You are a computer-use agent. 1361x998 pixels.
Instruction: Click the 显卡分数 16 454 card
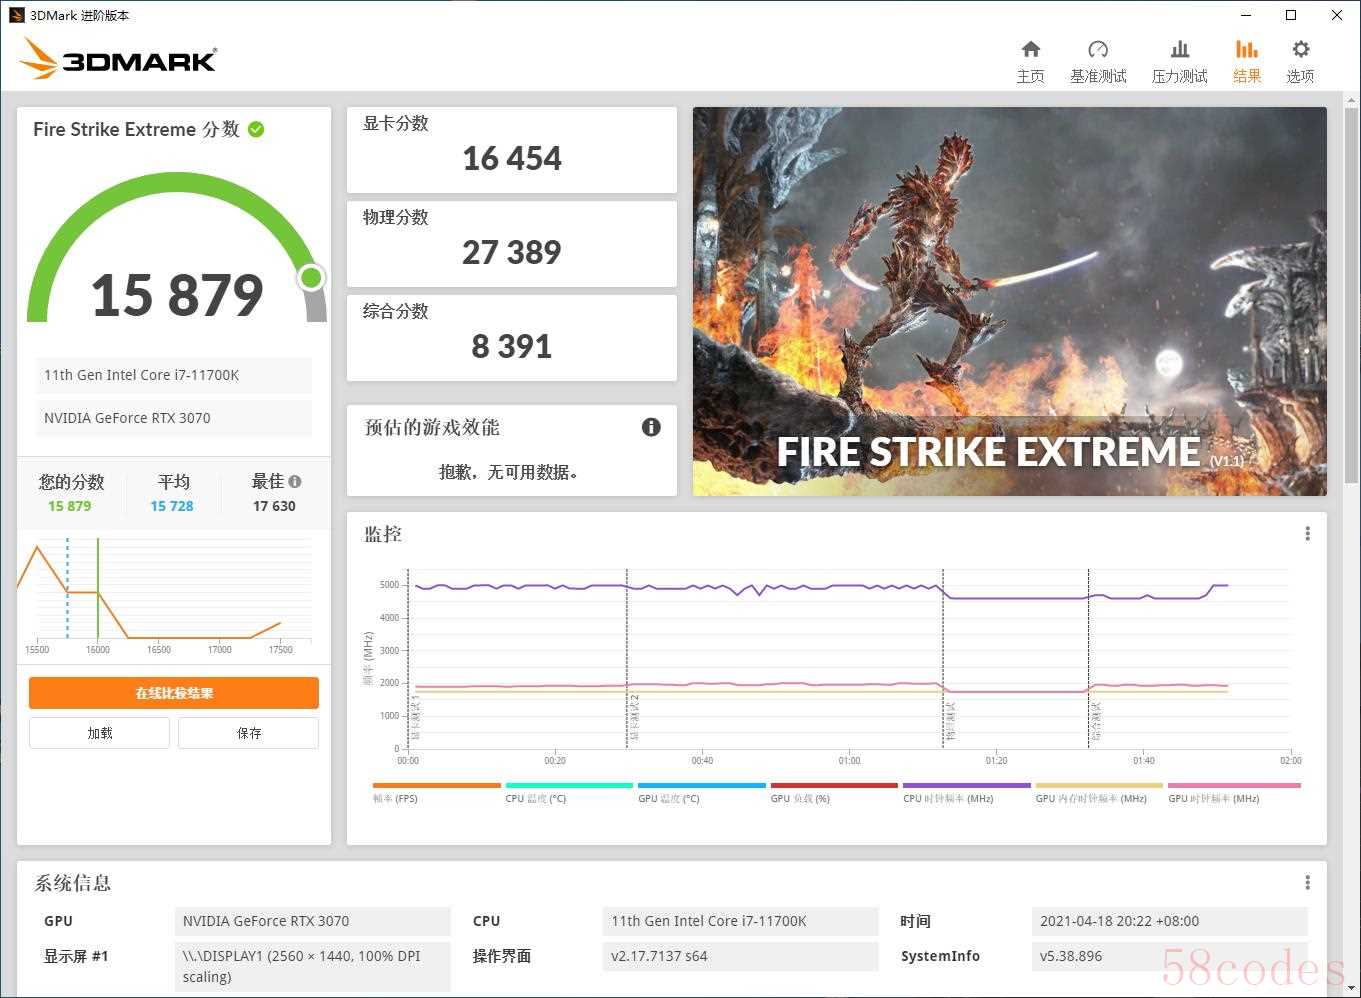click(512, 150)
